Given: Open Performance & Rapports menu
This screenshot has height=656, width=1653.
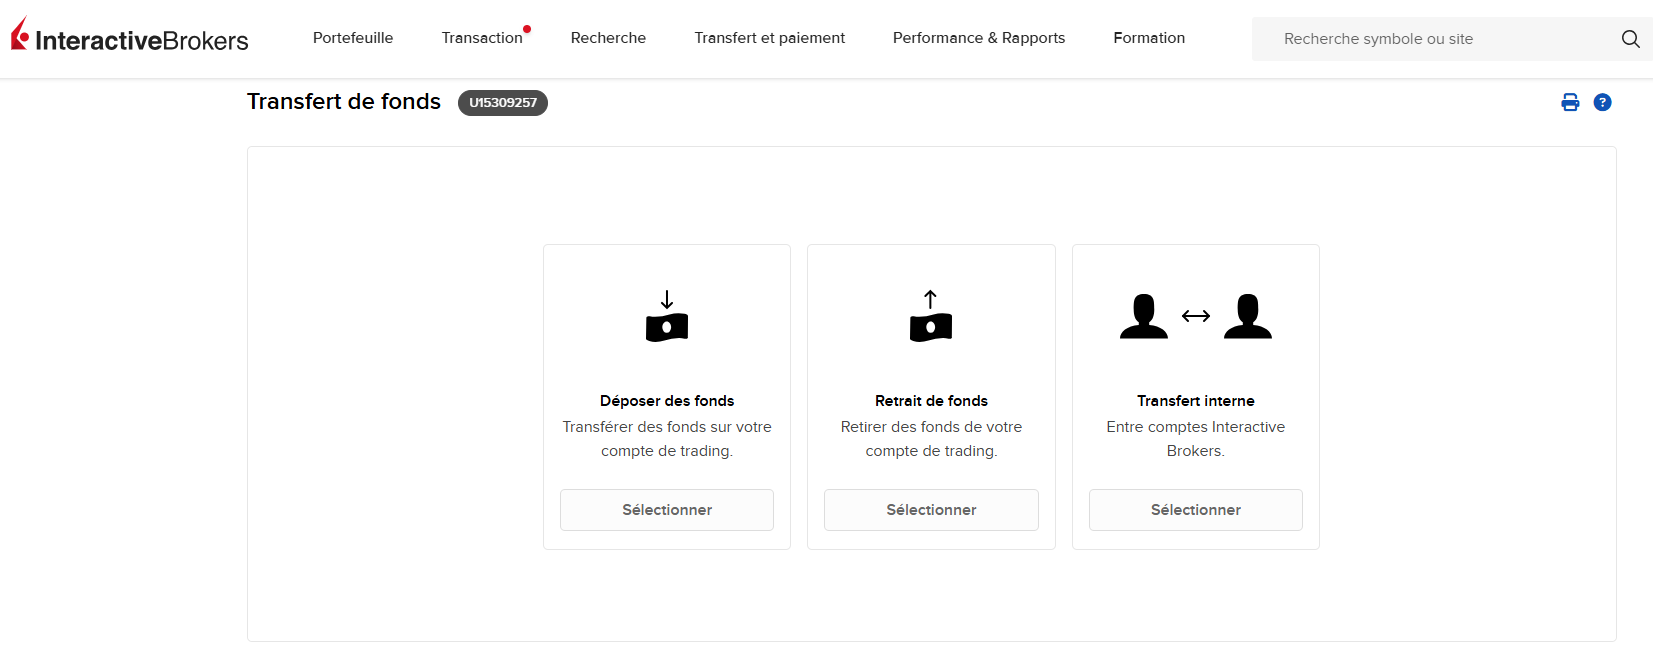Looking at the screenshot, I should [978, 38].
